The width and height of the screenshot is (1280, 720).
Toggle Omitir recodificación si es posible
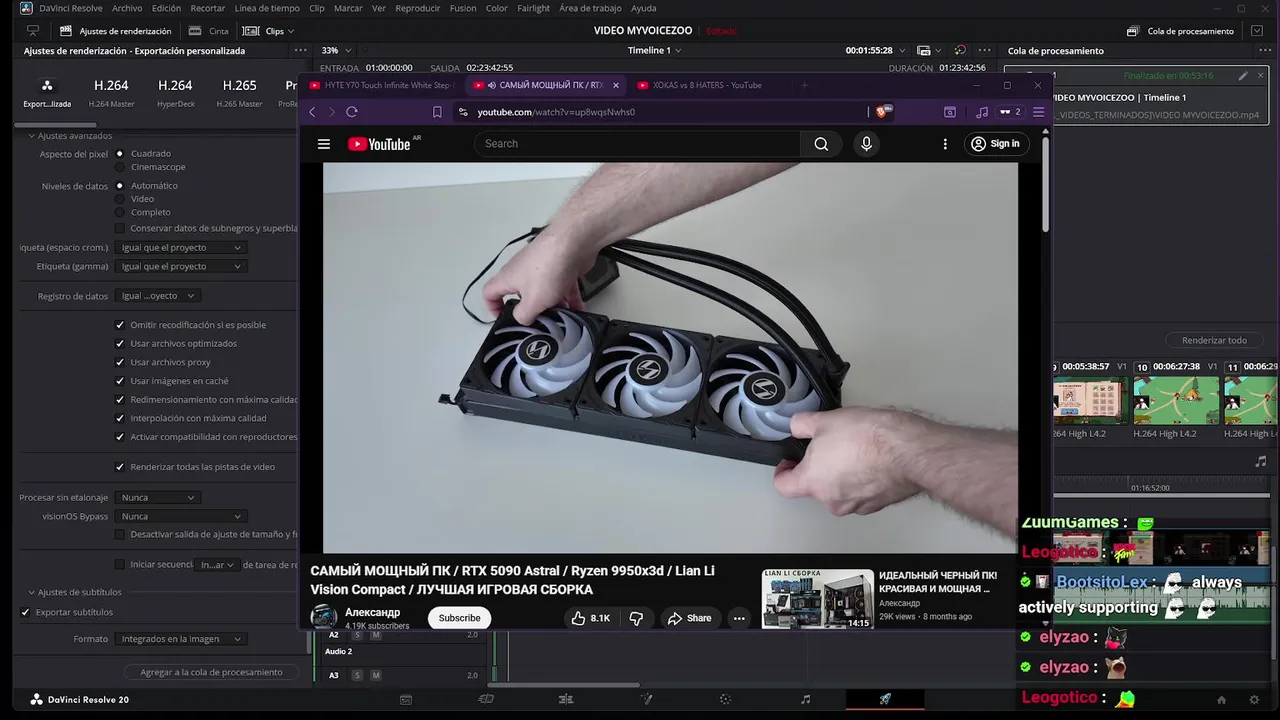120,325
